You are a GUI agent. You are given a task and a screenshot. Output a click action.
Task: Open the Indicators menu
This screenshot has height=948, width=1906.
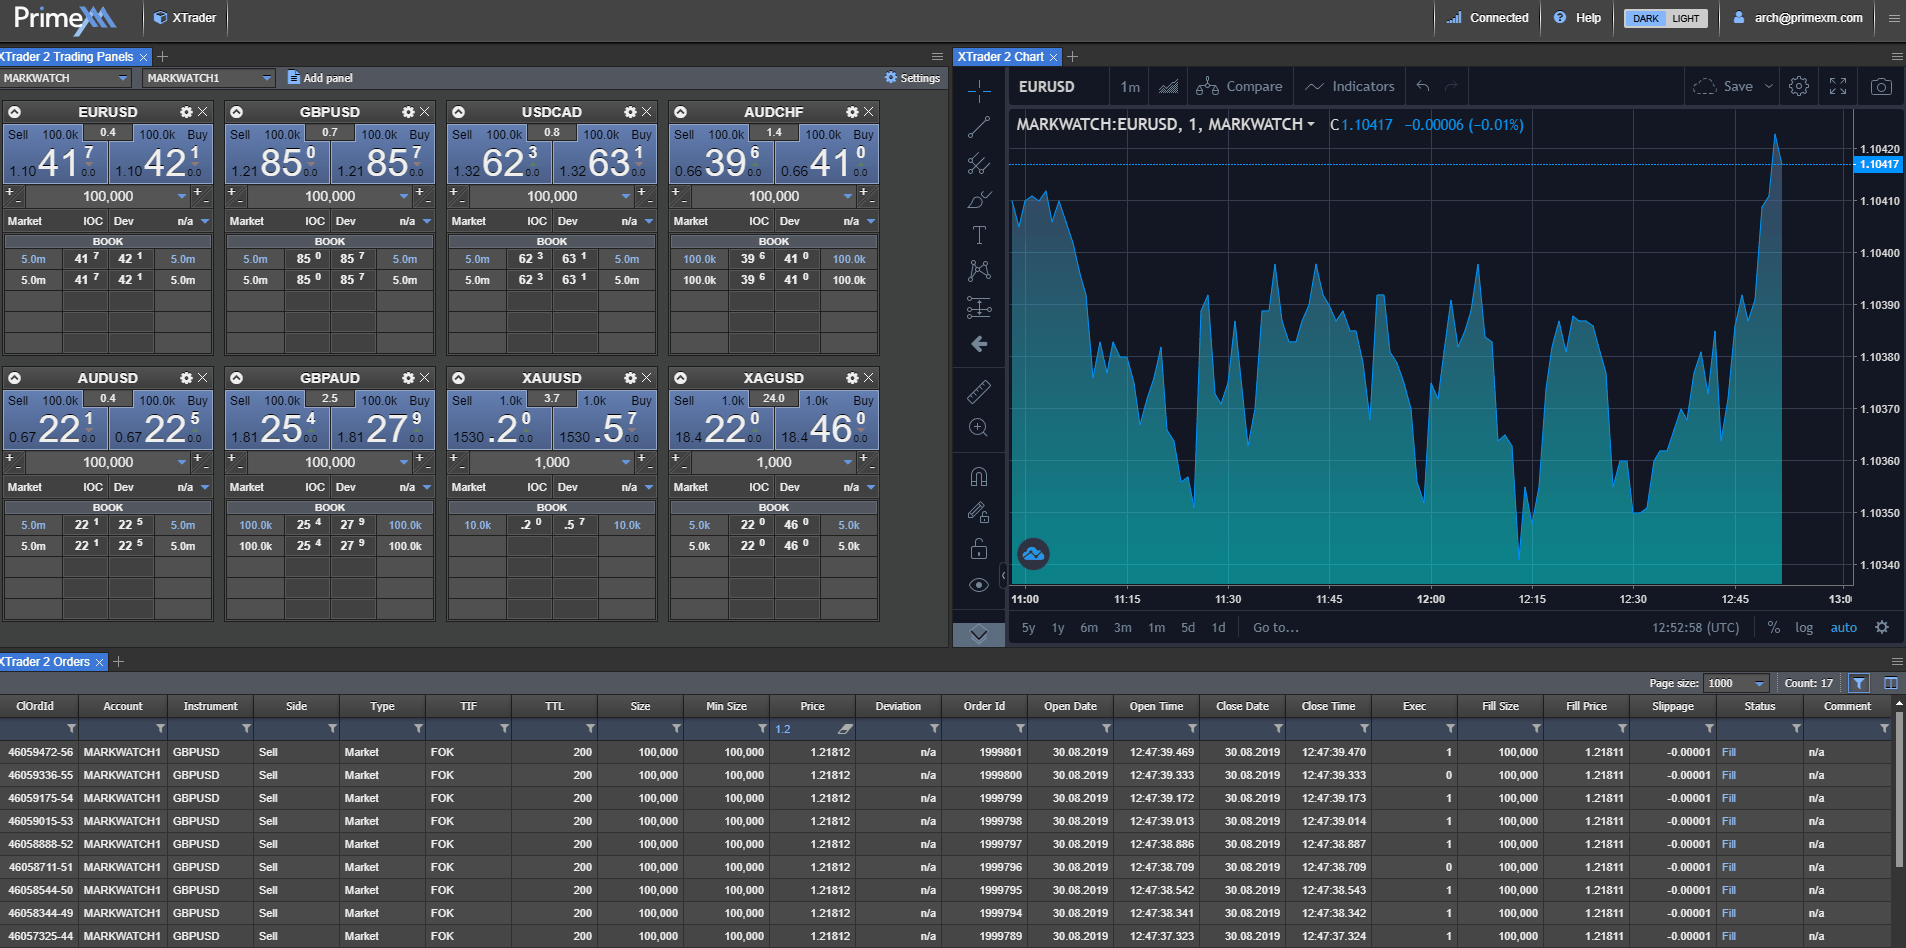pos(1350,87)
